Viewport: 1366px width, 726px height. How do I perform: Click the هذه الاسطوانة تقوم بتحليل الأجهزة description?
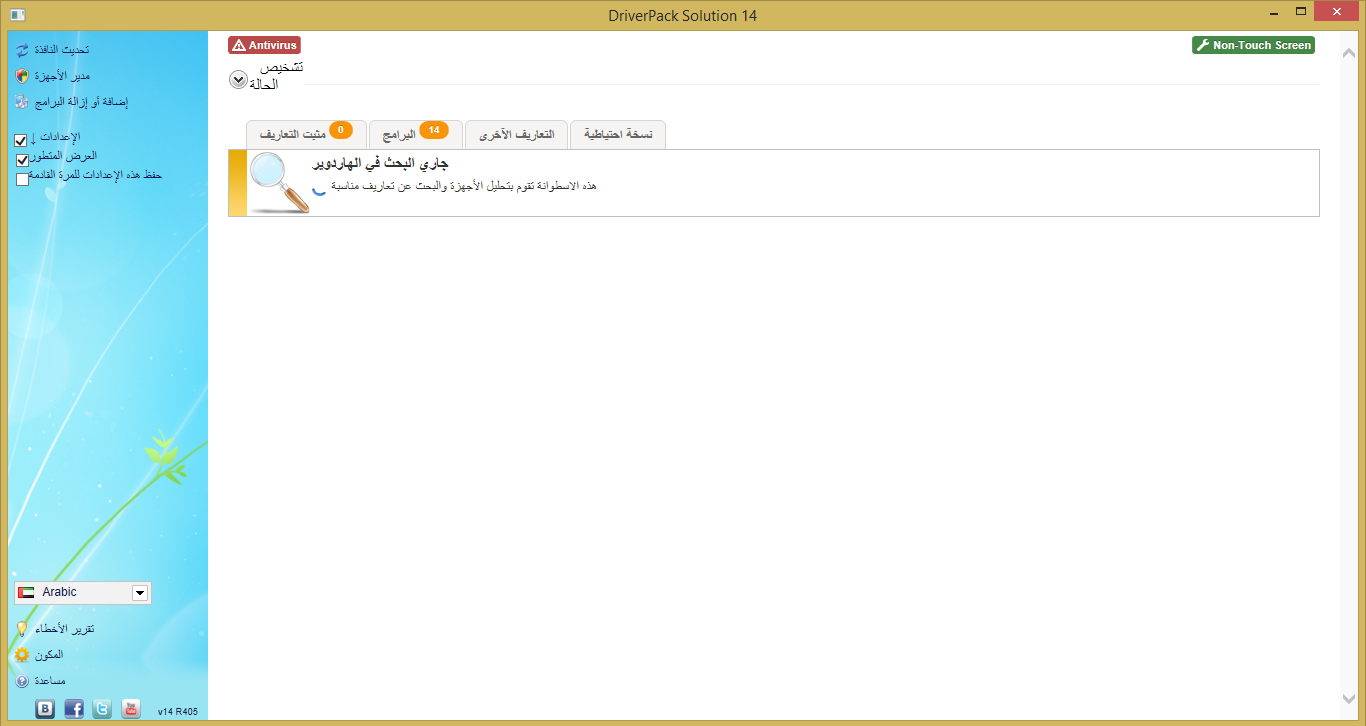pos(463,186)
